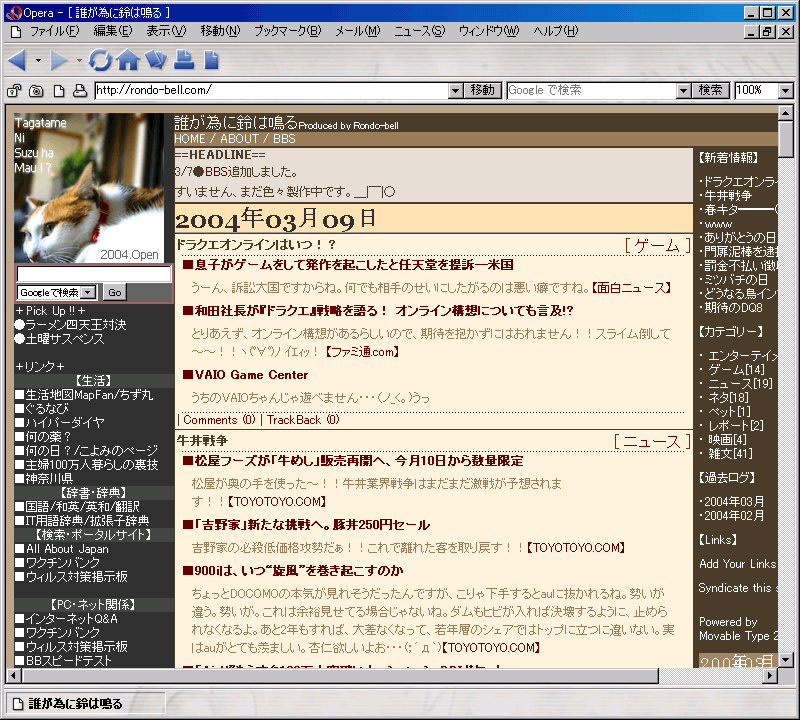Click the security padlock icon beside the address bar

(x=14, y=91)
